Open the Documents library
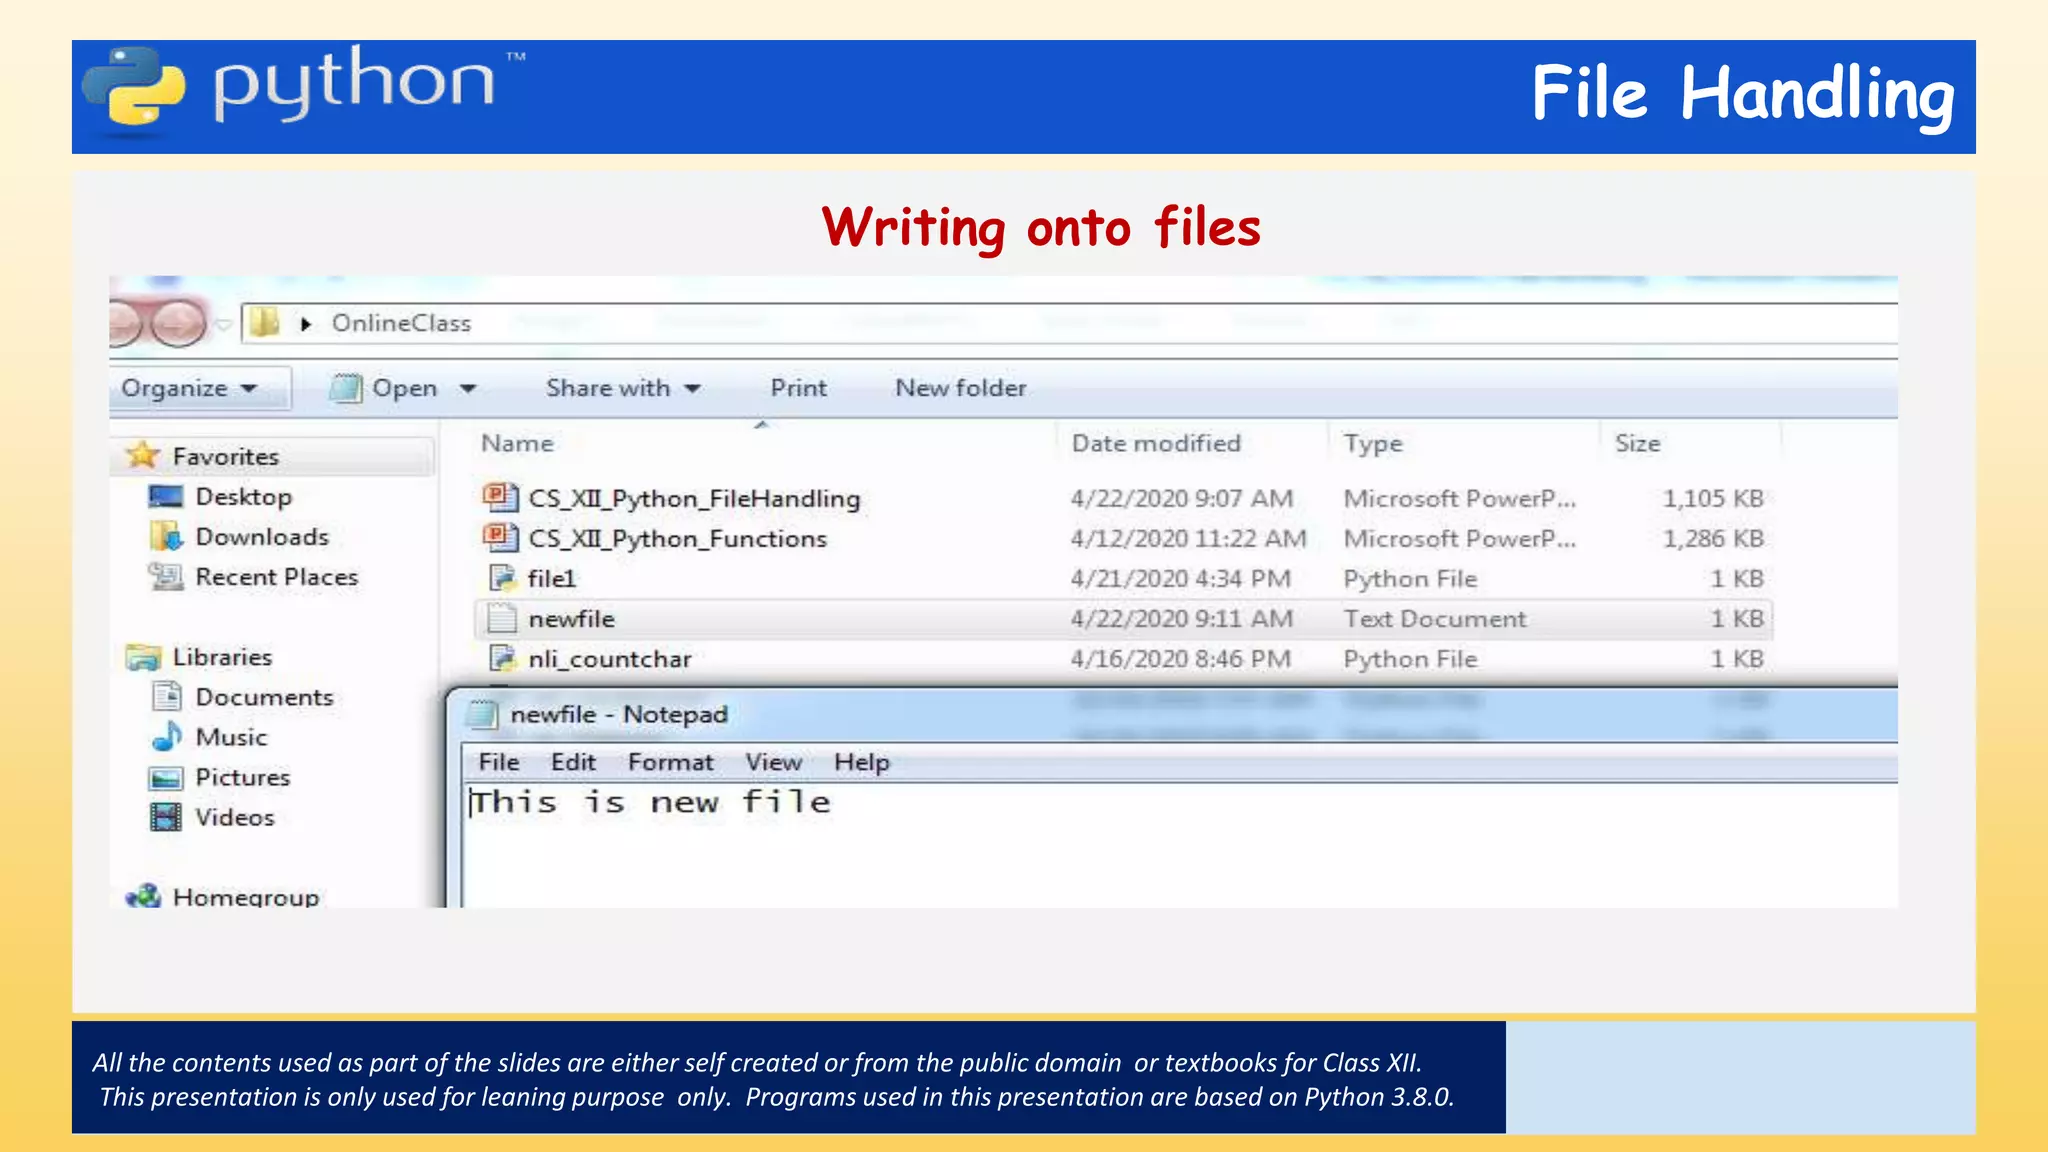 264,697
